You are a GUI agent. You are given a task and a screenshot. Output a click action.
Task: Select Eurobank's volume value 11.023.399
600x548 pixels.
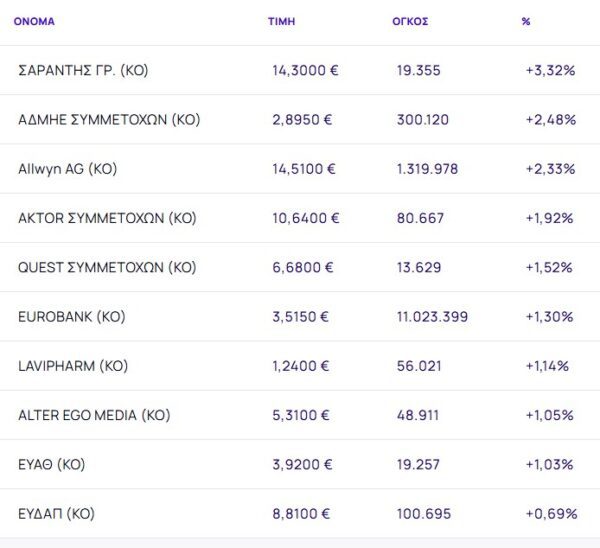tap(432, 316)
